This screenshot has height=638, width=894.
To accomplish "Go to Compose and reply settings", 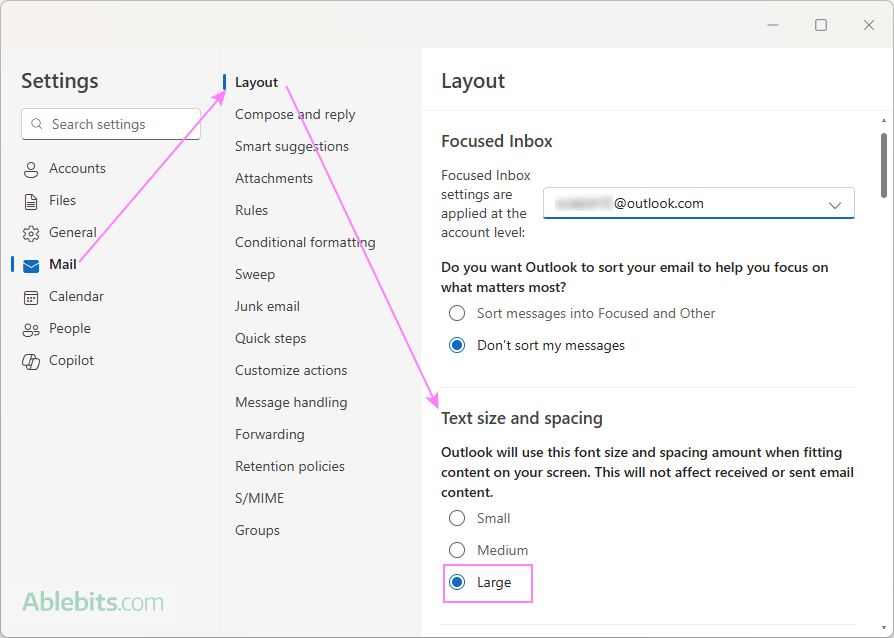I will click(x=295, y=114).
